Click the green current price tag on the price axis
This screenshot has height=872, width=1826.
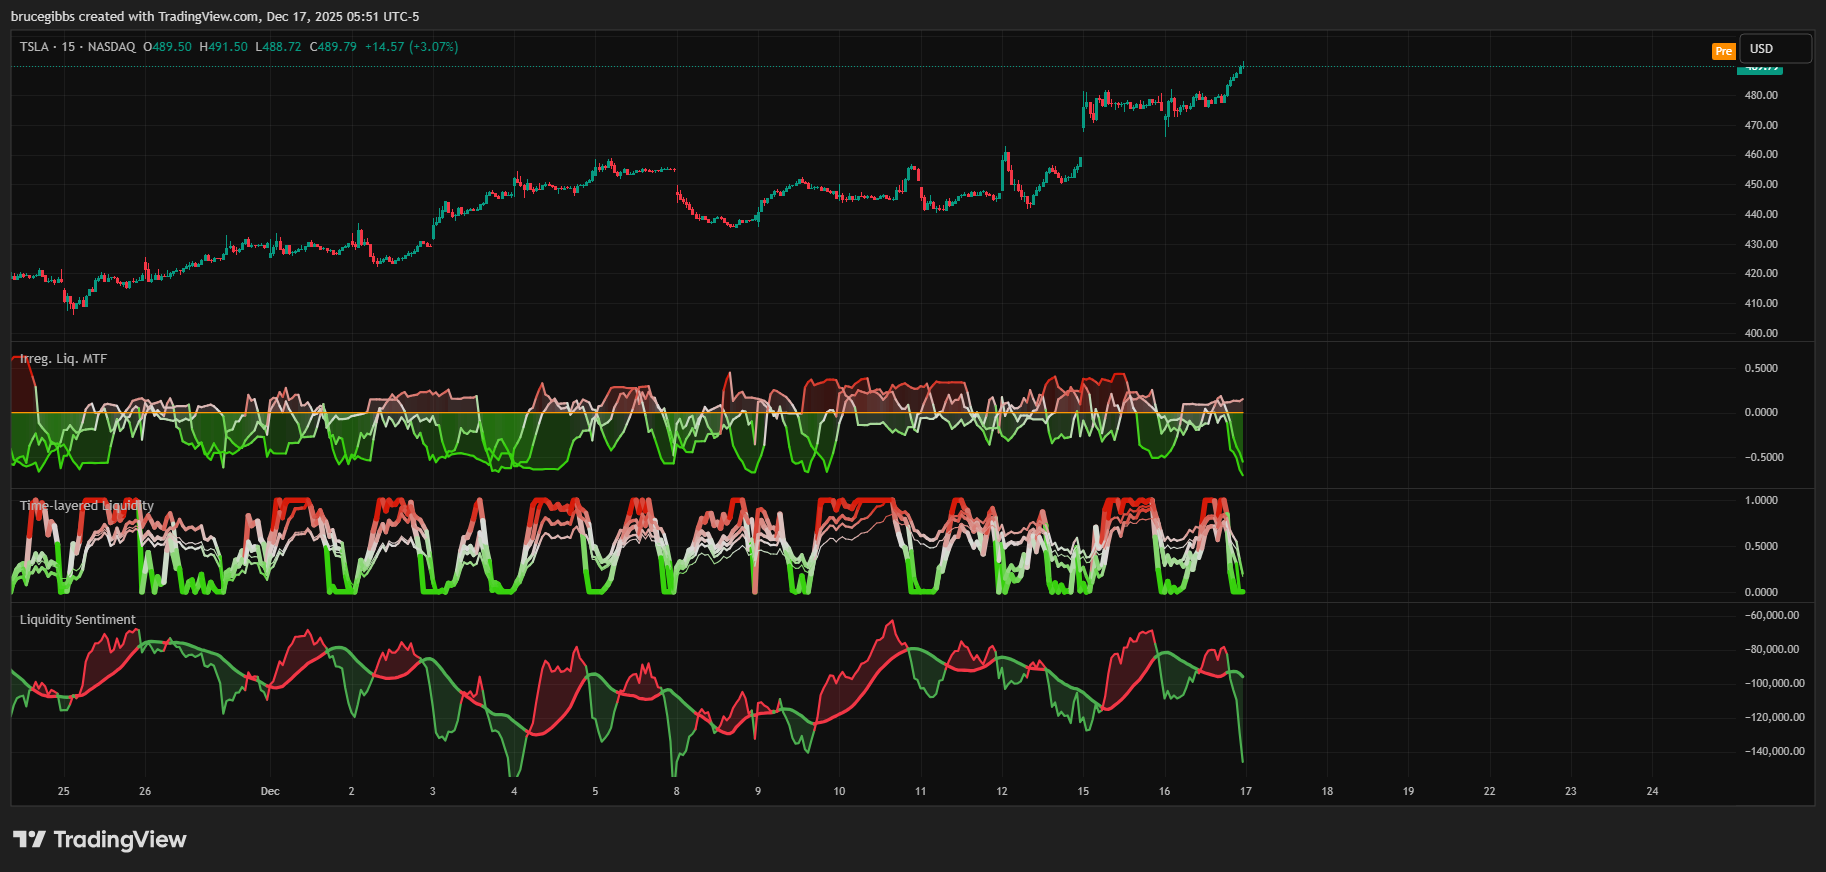pos(1760,68)
